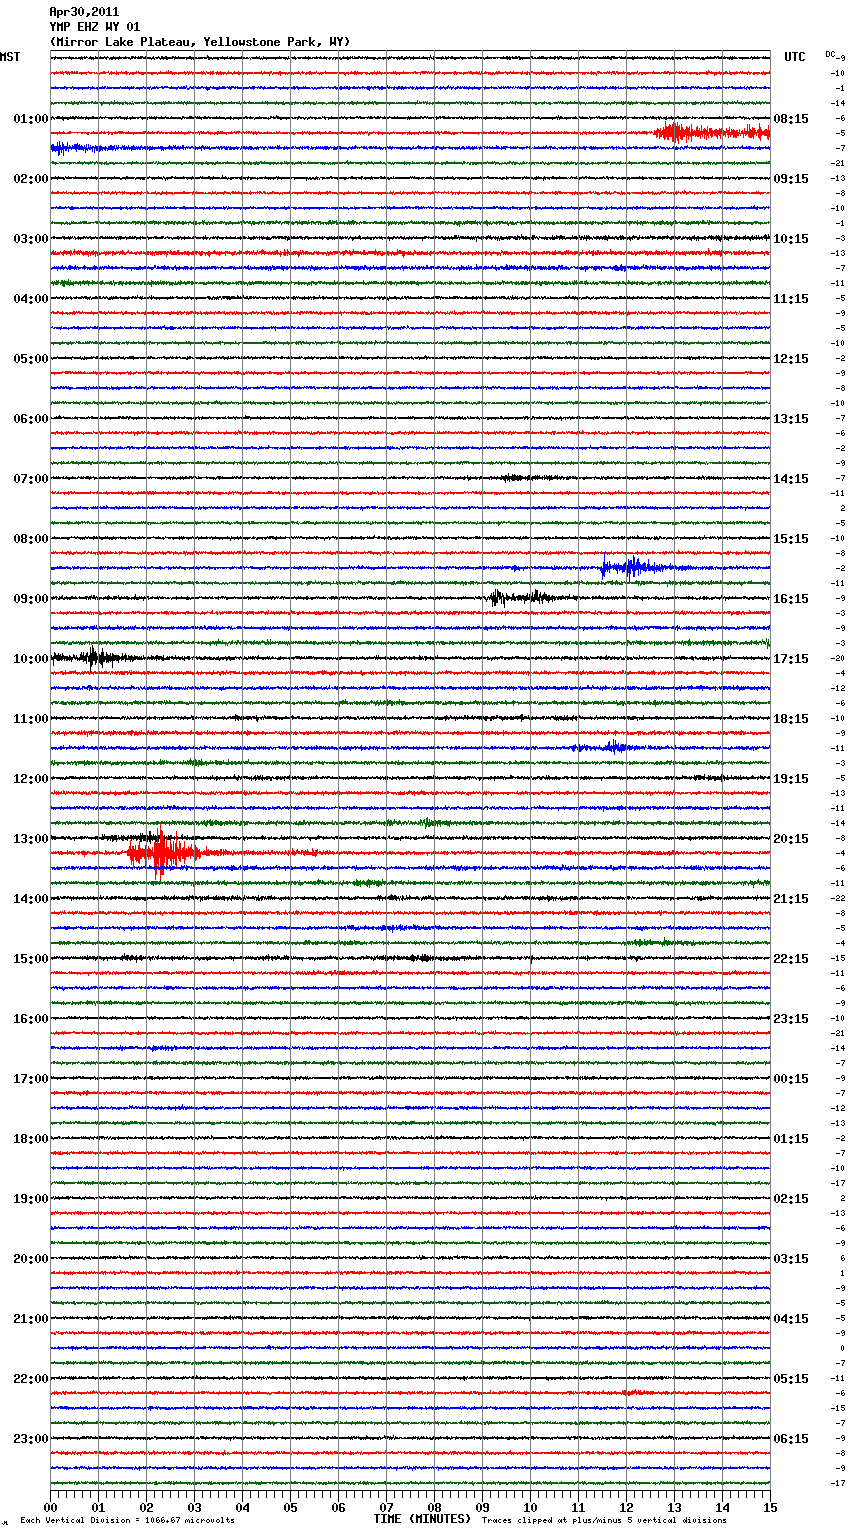Image resolution: width=850 pixels, height=1534 pixels.
Task: Click the black seismic burst on the 10:00 MST trace
Action: click(95, 657)
